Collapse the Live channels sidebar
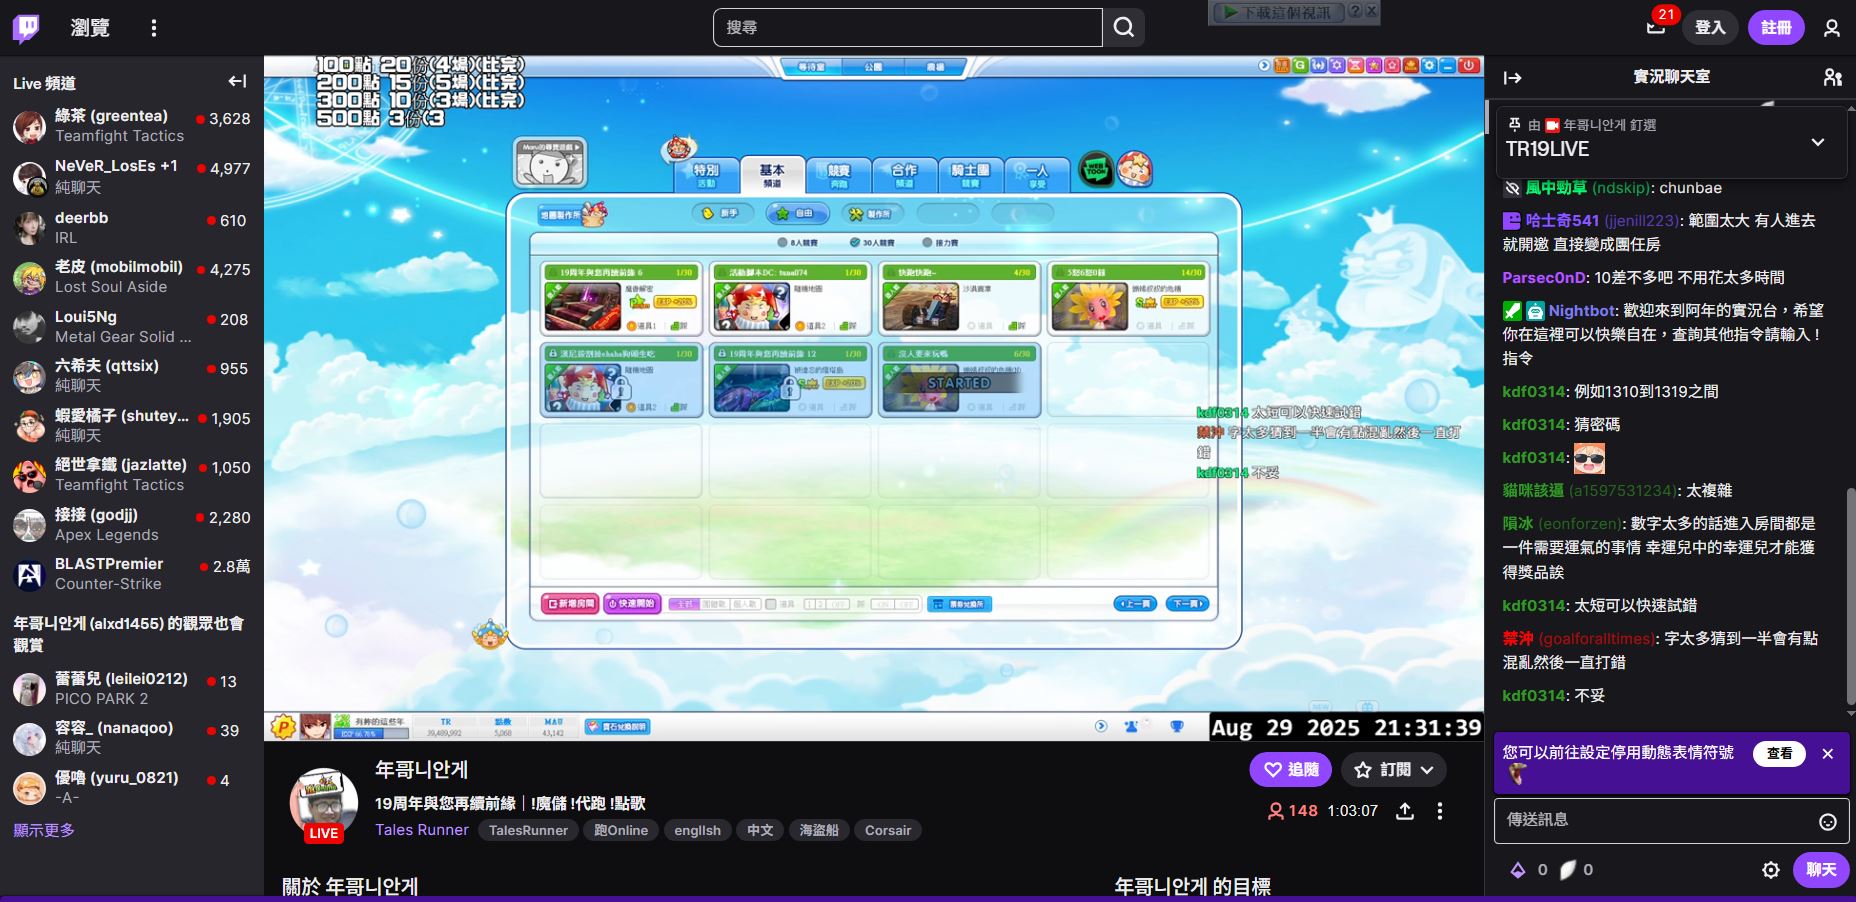1856x902 pixels. tap(237, 82)
